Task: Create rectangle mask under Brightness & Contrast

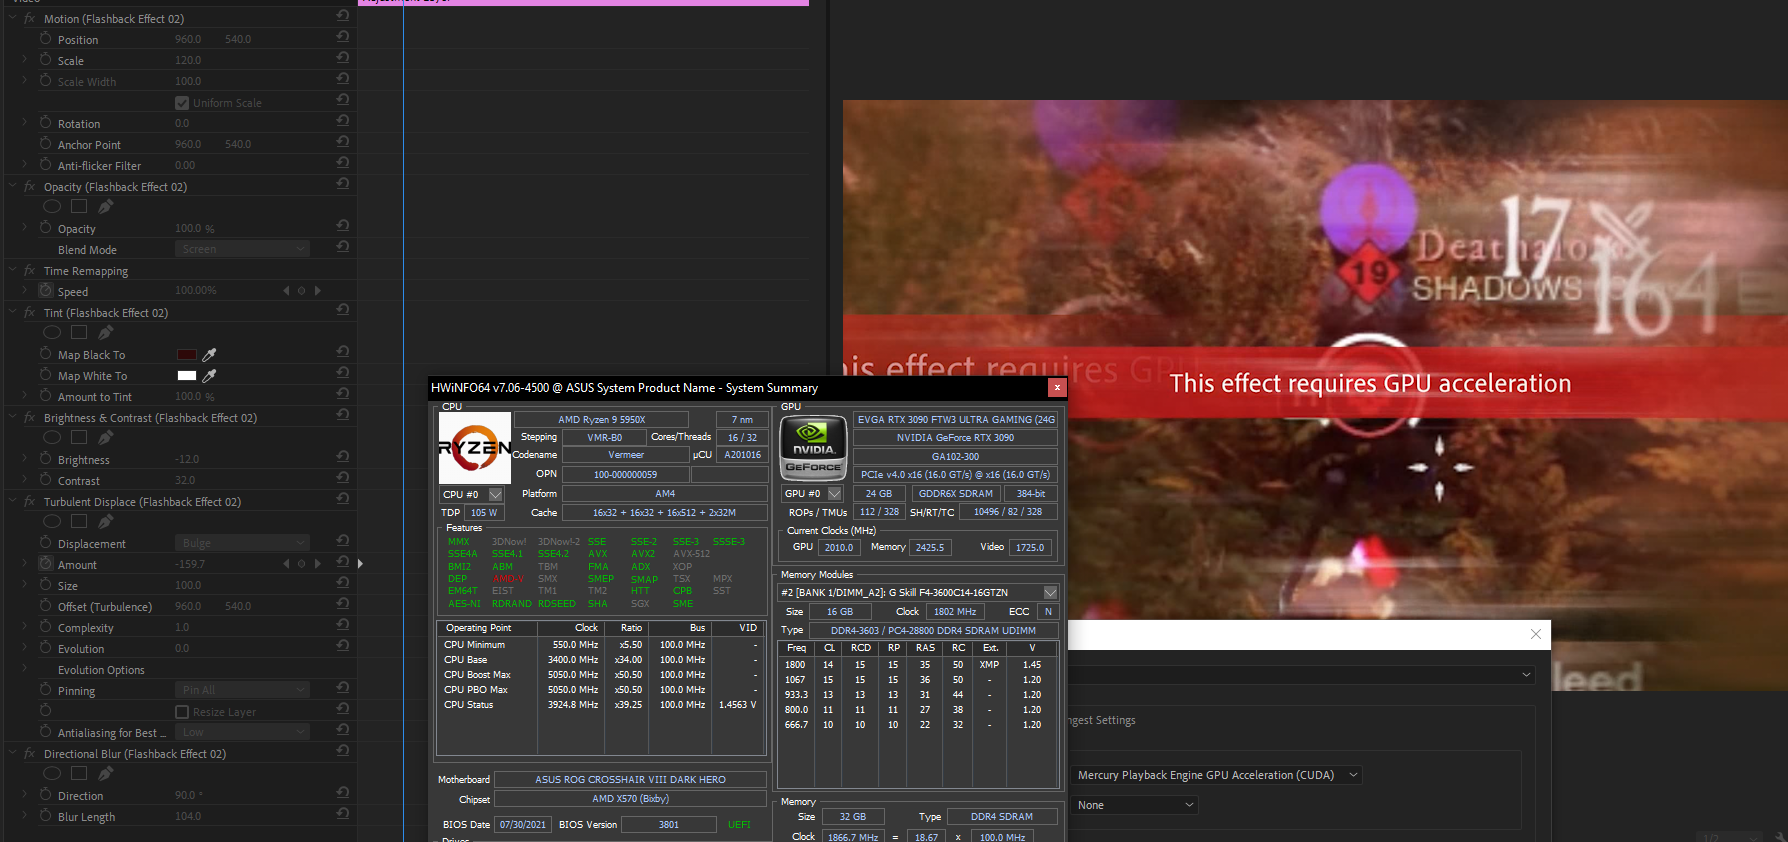Action: pyautogui.click(x=79, y=437)
